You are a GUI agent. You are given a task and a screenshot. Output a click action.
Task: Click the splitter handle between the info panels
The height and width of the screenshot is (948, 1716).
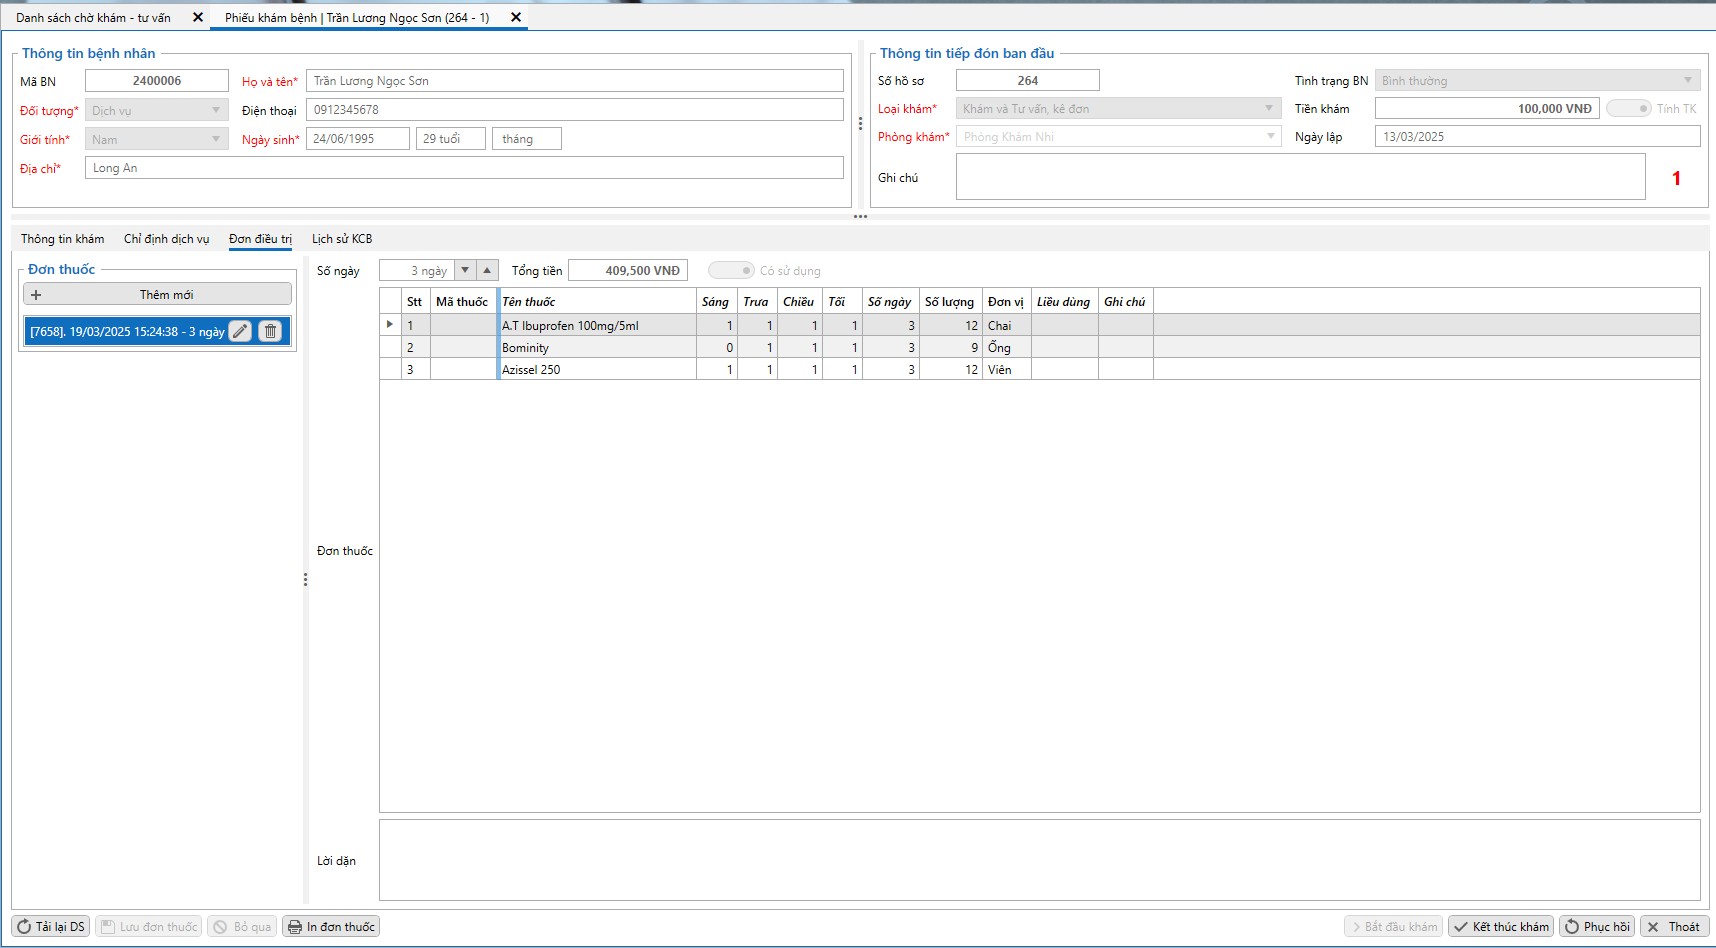(x=860, y=124)
